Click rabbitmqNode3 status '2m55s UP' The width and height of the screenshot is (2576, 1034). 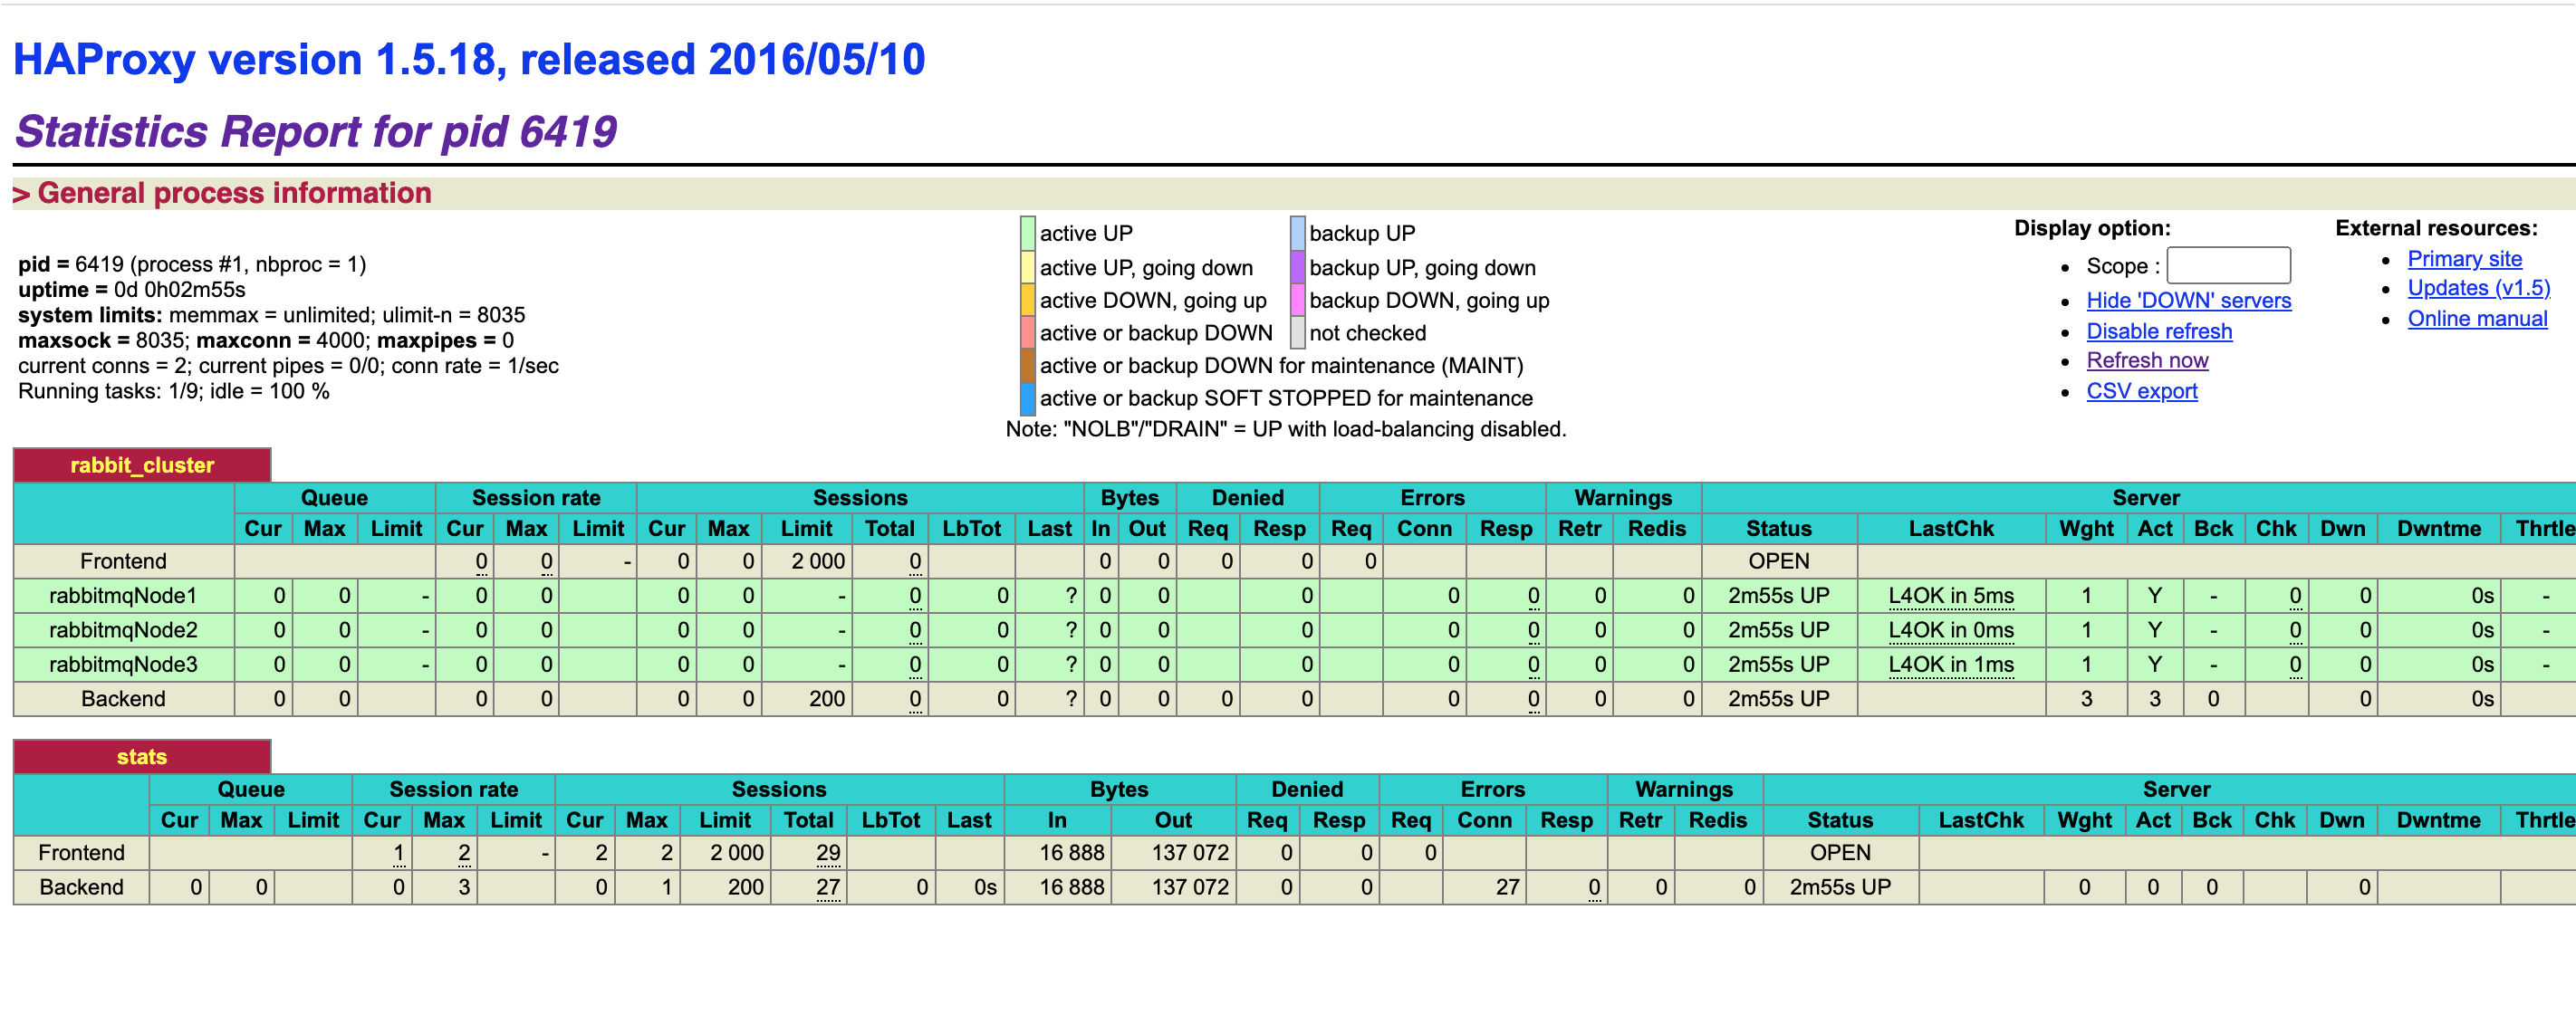pos(1778,664)
